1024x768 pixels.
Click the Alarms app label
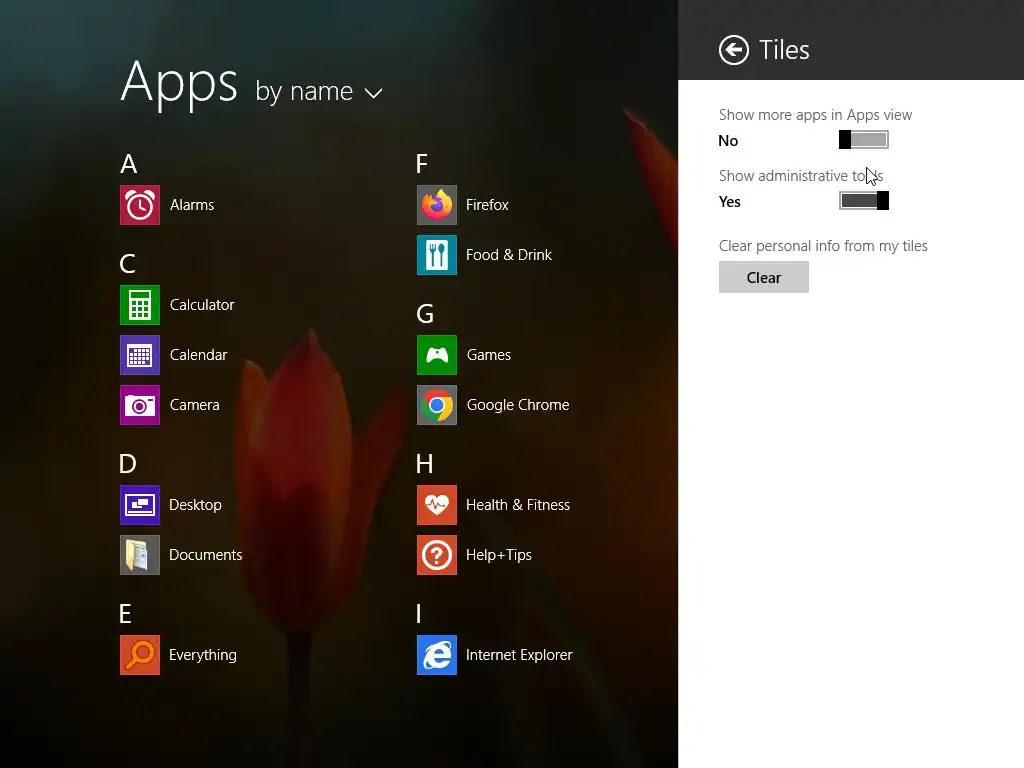[192, 205]
